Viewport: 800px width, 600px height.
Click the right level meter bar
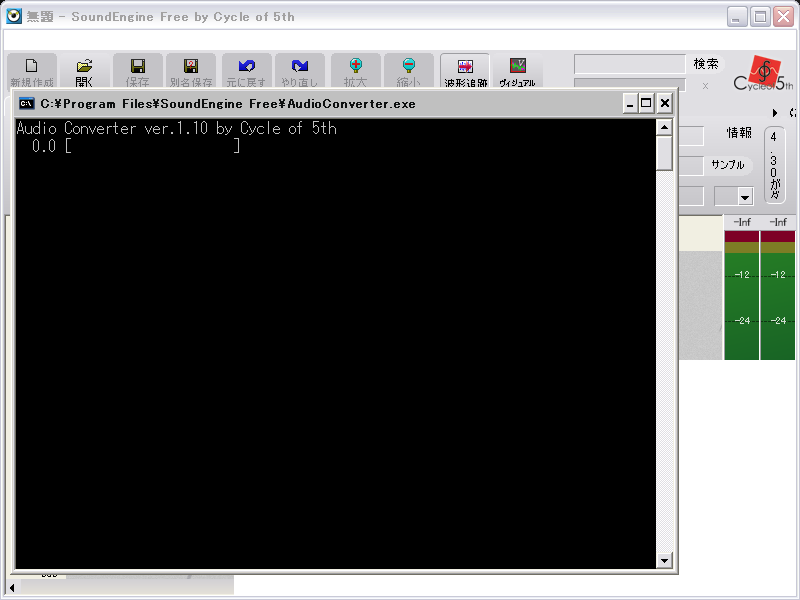click(x=778, y=295)
